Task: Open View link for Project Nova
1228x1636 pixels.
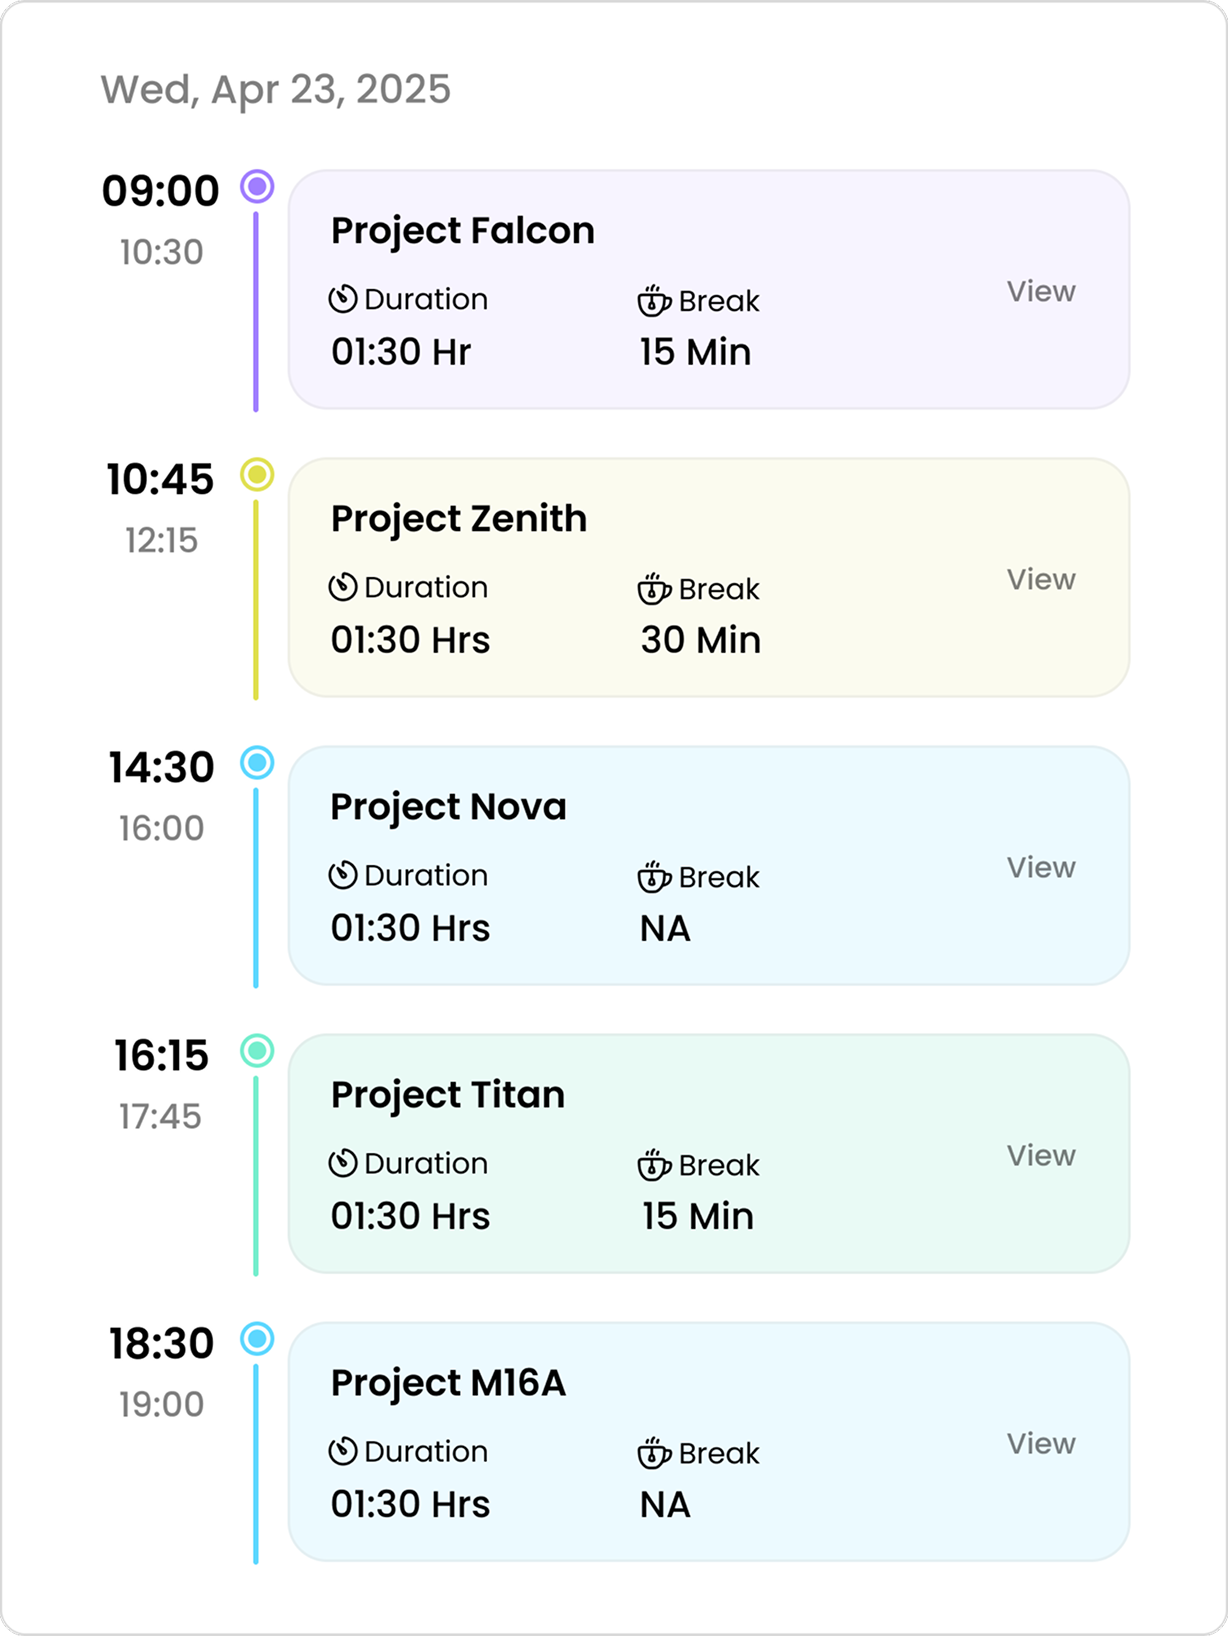Action: 1041,867
